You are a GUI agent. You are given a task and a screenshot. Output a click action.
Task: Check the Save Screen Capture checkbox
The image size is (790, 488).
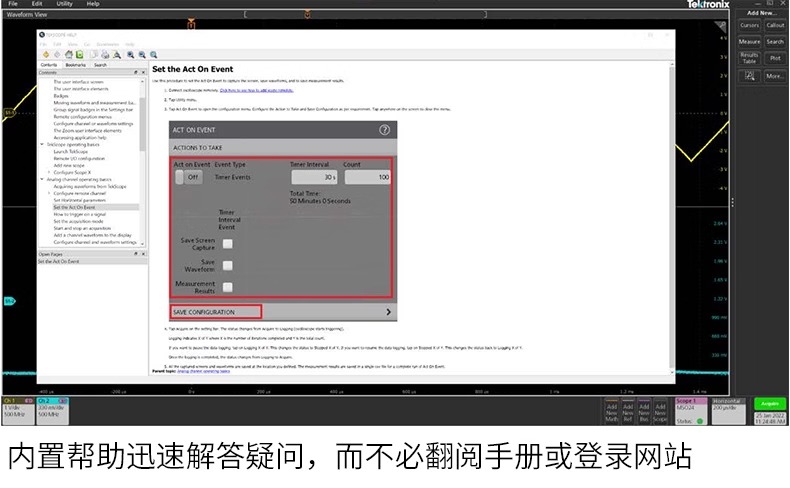click(x=228, y=243)
